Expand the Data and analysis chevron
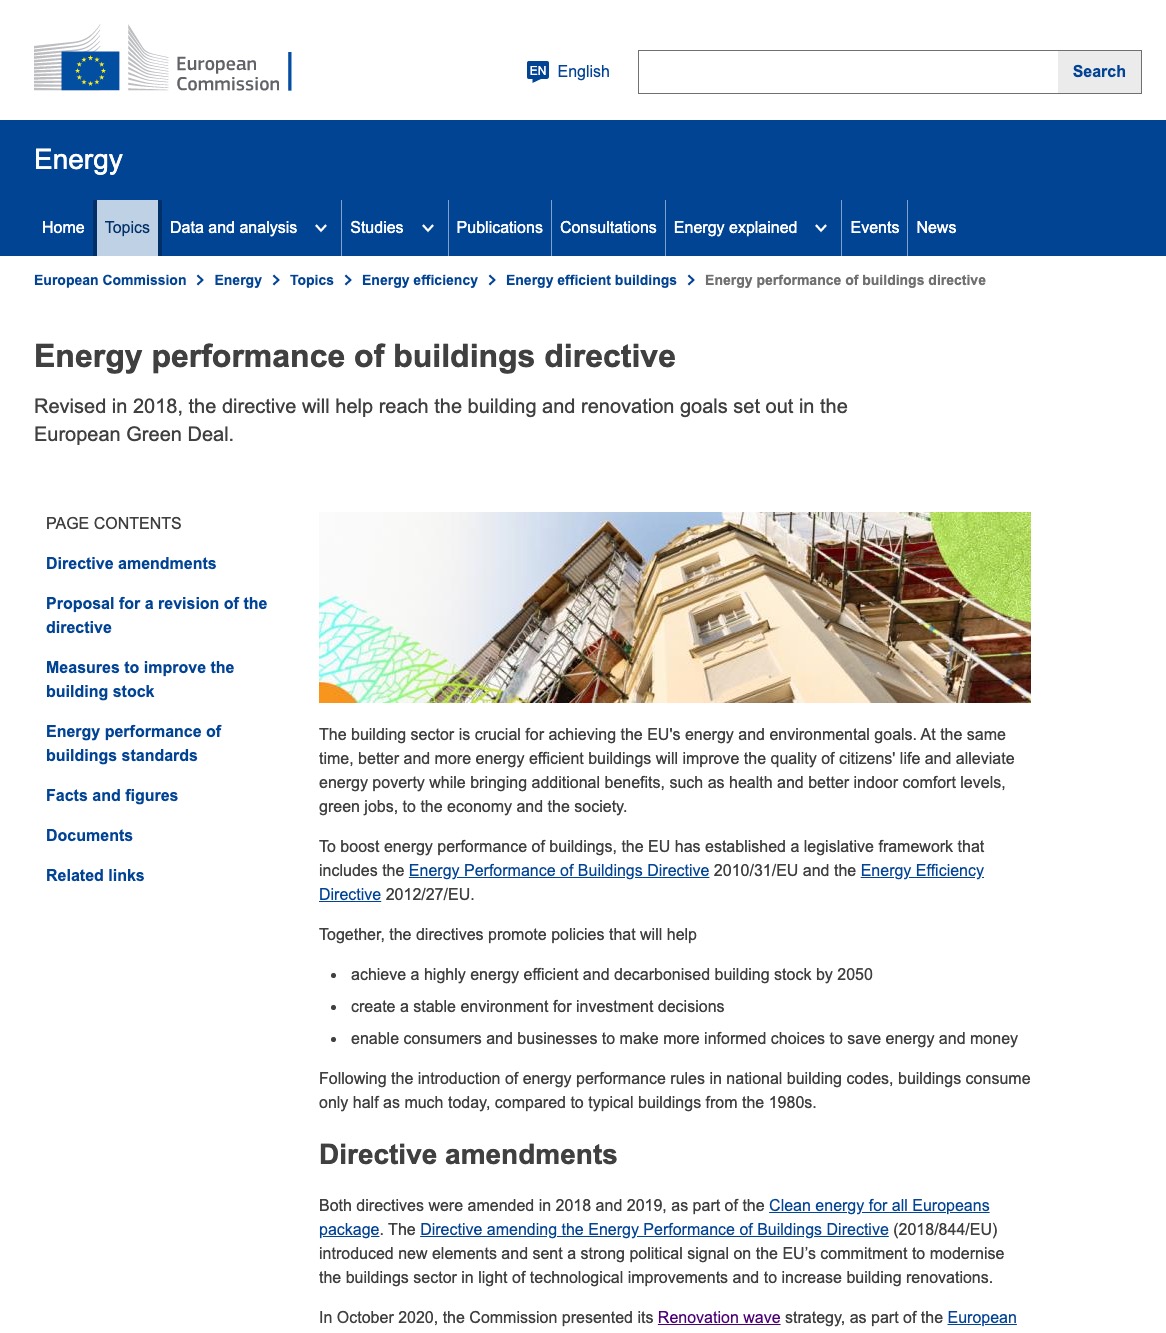1166x1333 pixels. (321, 228)
